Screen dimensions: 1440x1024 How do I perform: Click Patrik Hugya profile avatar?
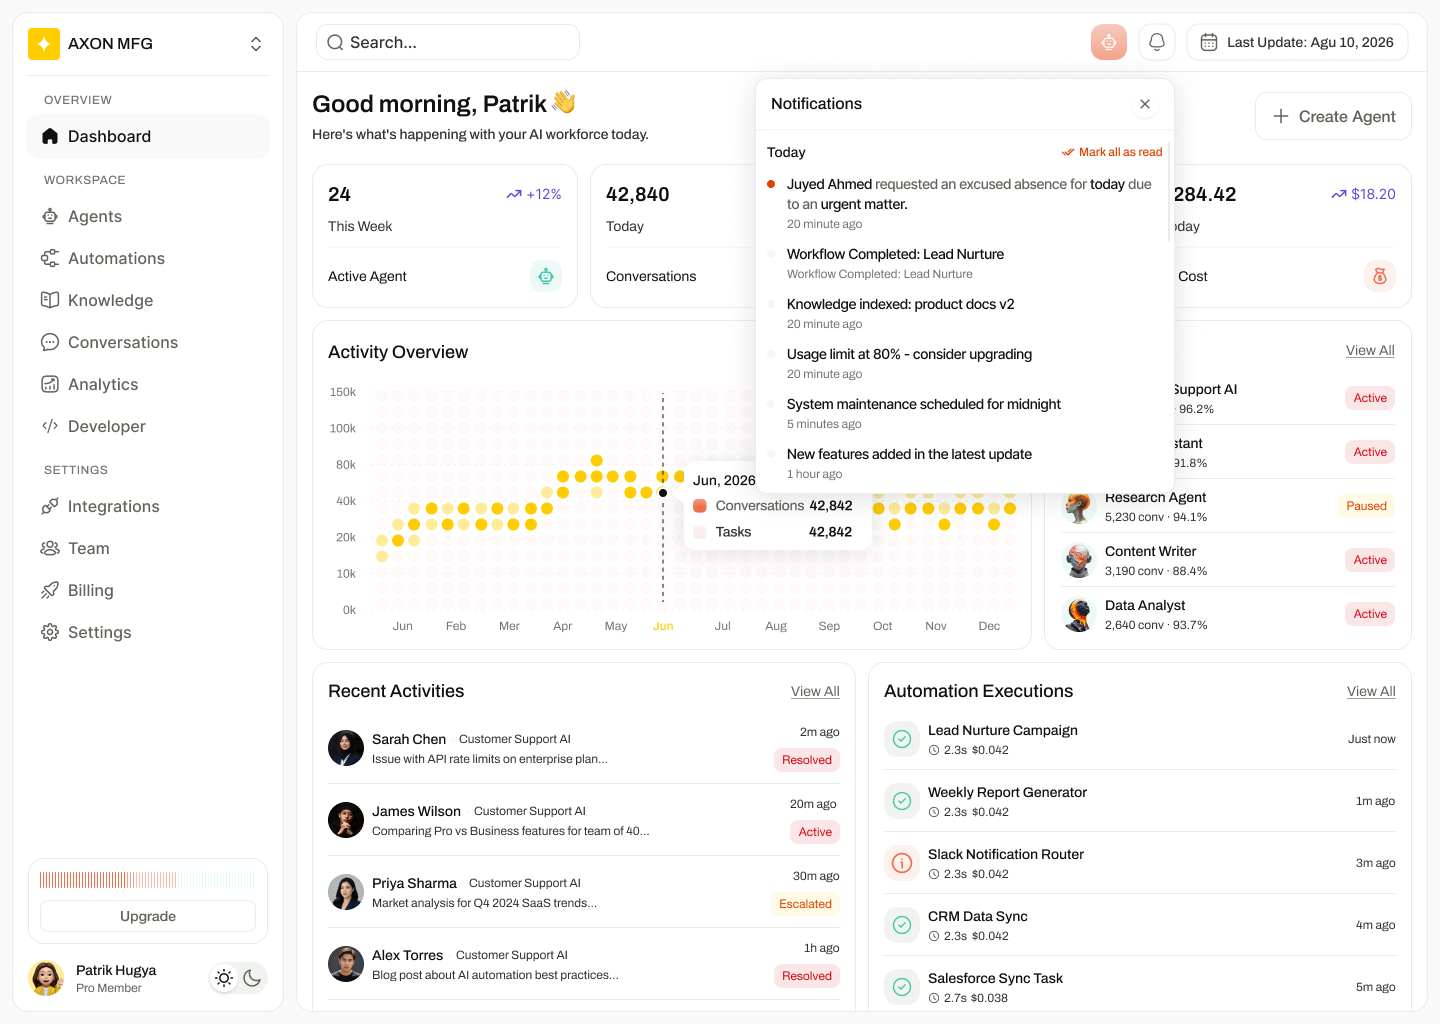click(x=46, y=978)
